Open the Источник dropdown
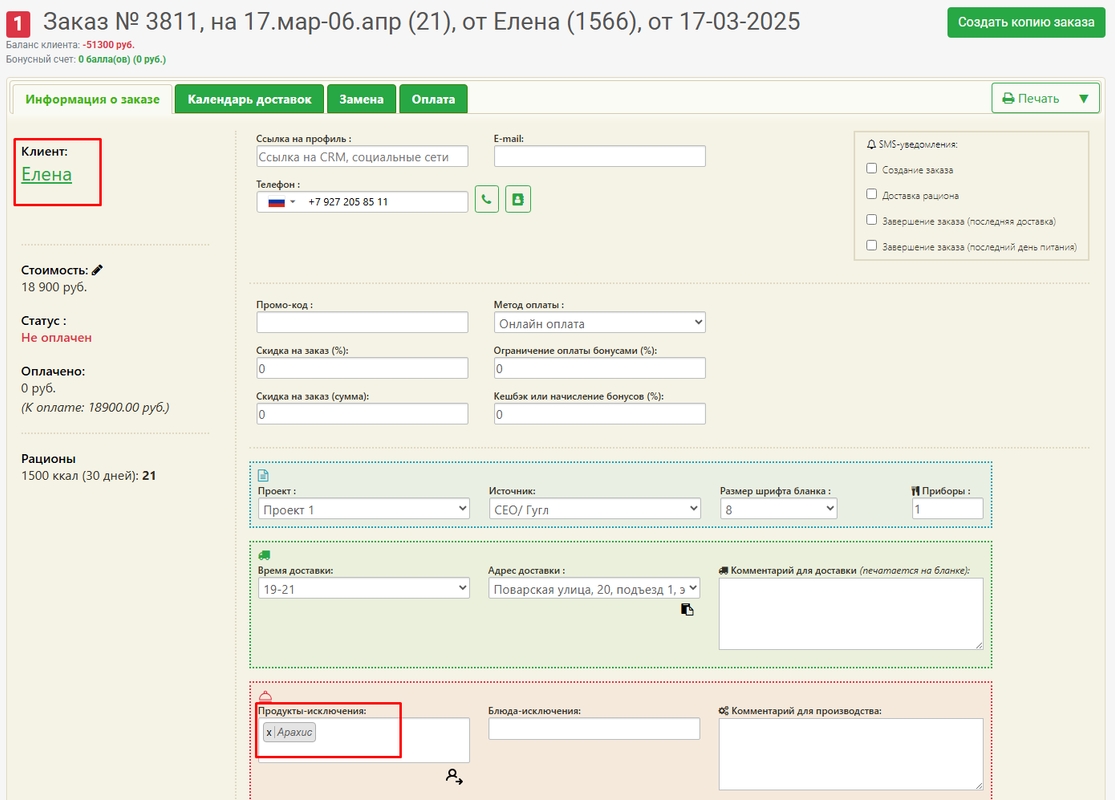1115x800 pixels. pos(594,509)
